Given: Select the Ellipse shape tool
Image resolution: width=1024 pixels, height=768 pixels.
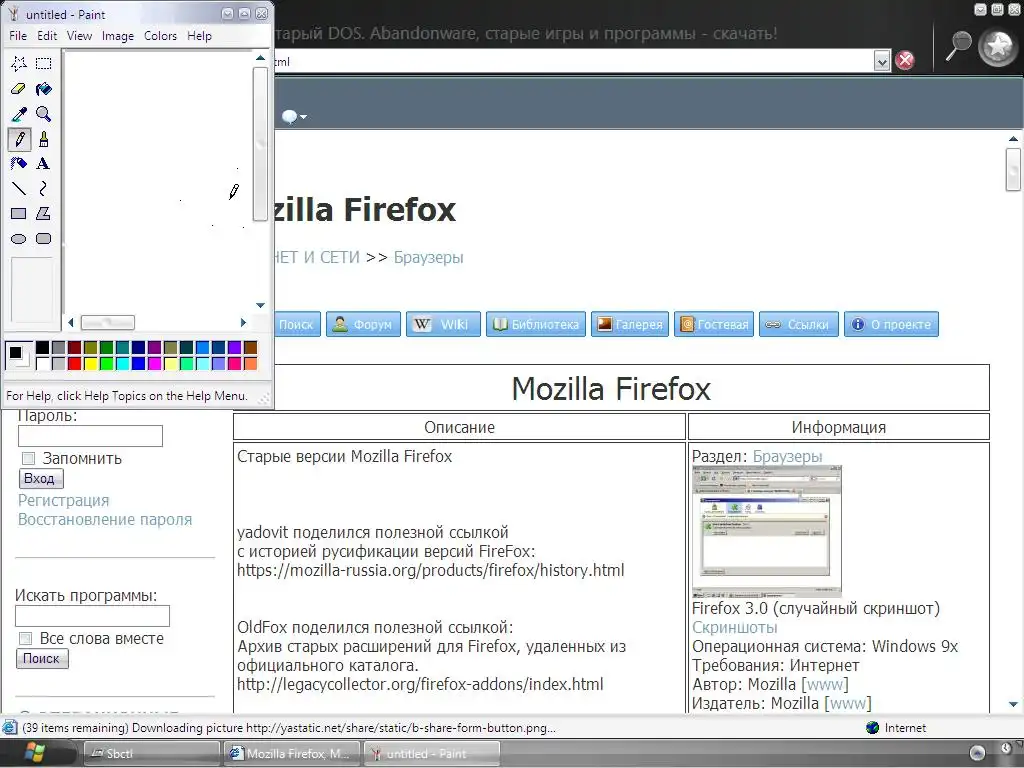Looking at the screenshot, I should click(19, 239).
